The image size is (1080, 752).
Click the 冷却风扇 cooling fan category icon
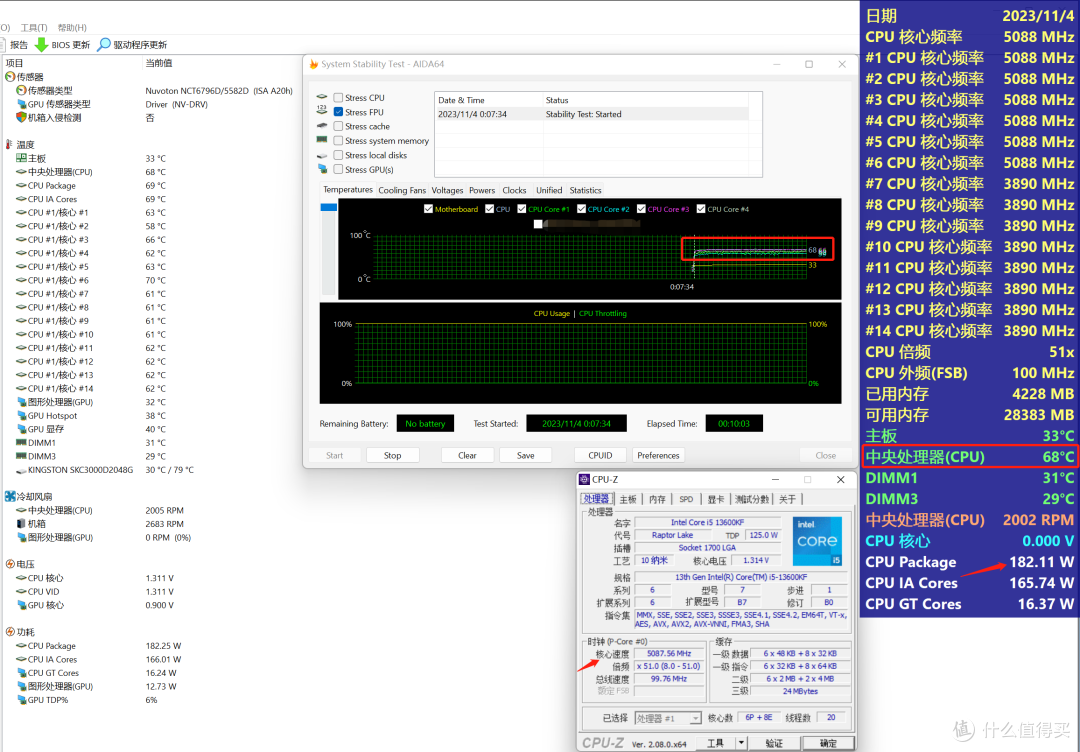click(x=10, y=497)
